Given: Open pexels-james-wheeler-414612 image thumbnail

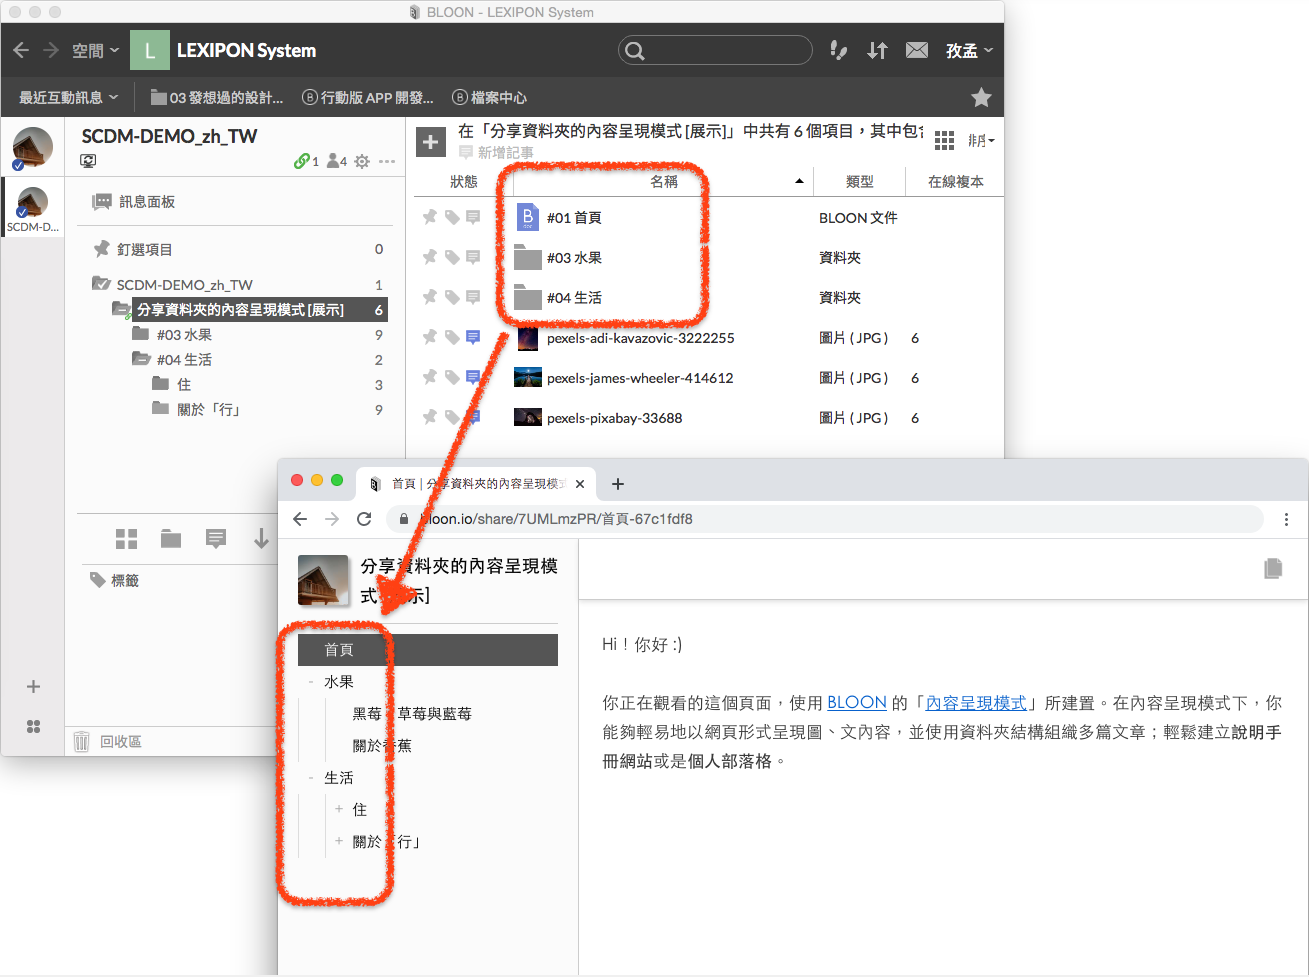Looking at the screenshot, I should coord(528,377).
